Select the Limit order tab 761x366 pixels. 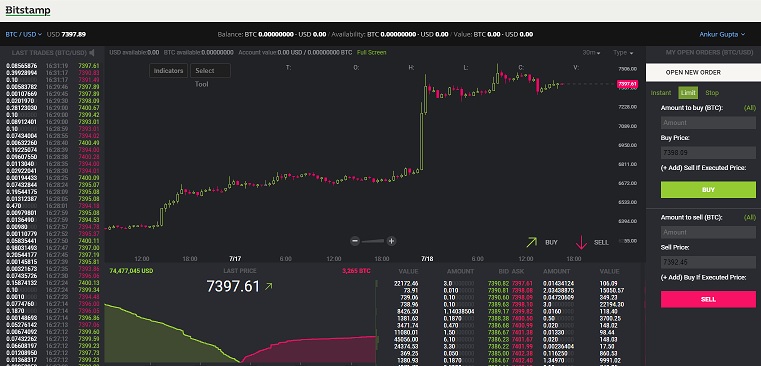[688, 93]
